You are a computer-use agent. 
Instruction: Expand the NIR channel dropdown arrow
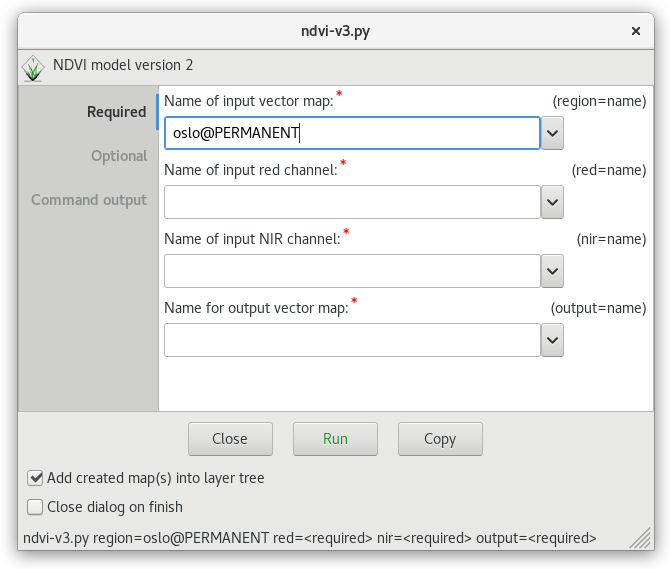552,271
